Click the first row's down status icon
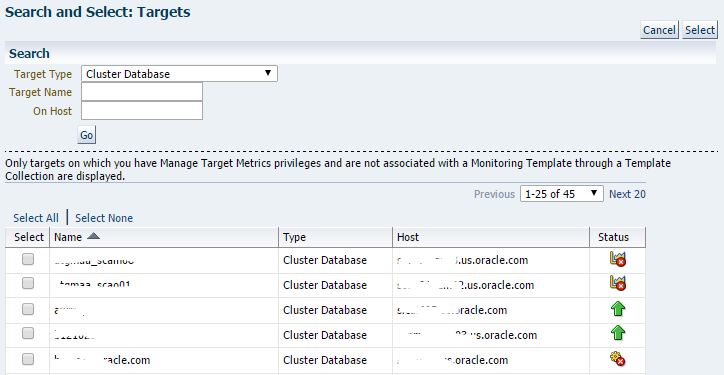724x375 pixels. pos(617,260)
